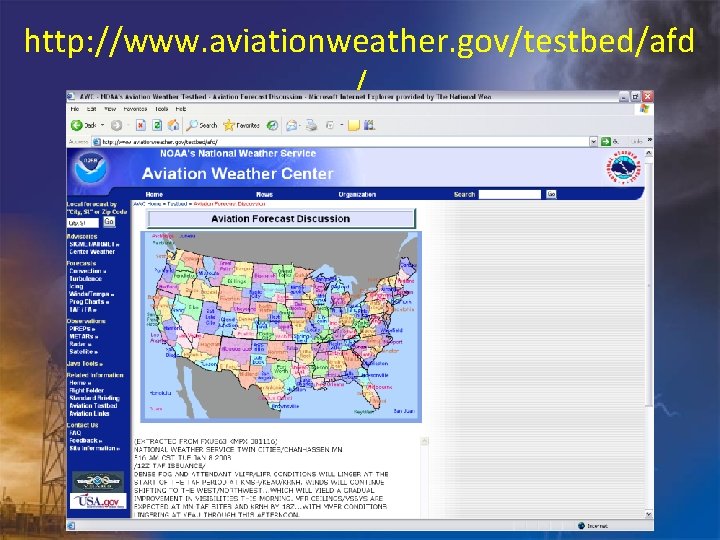Open the Feedback sidebar link
The height and width of the screenshot is (540, 720).
point(84,440)
